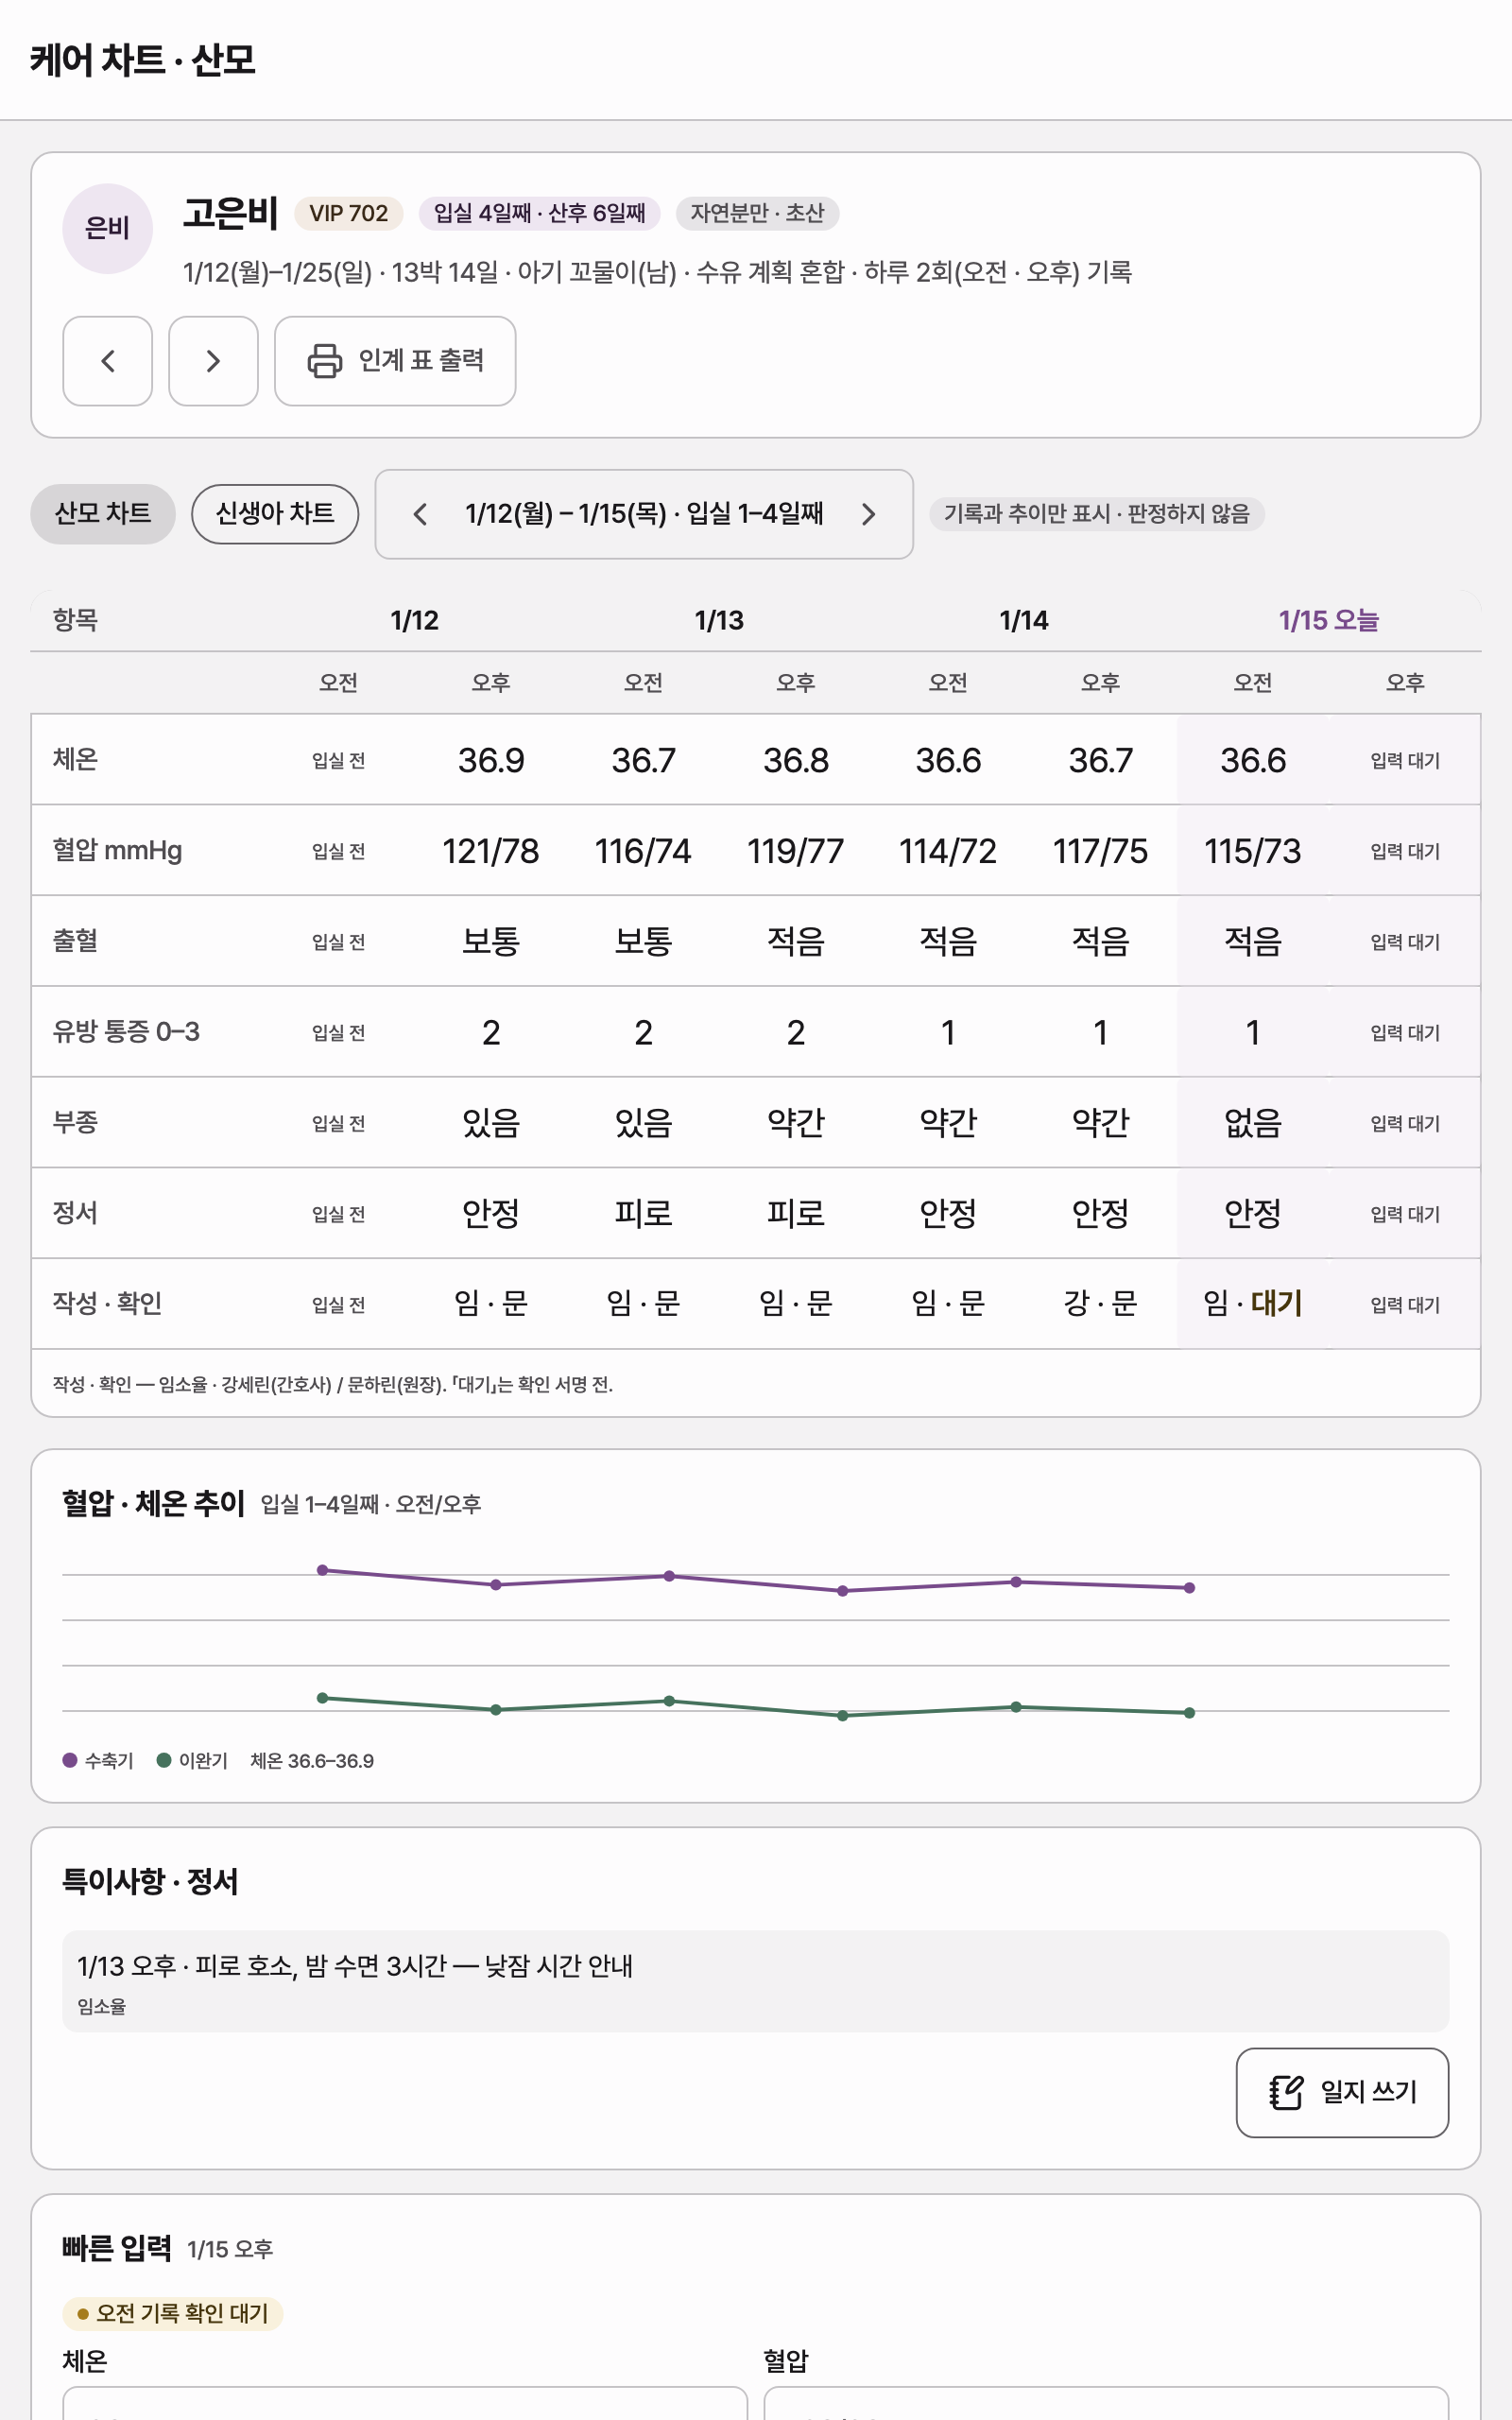Go to the previous mother with the left chevron button

[107, 361]
